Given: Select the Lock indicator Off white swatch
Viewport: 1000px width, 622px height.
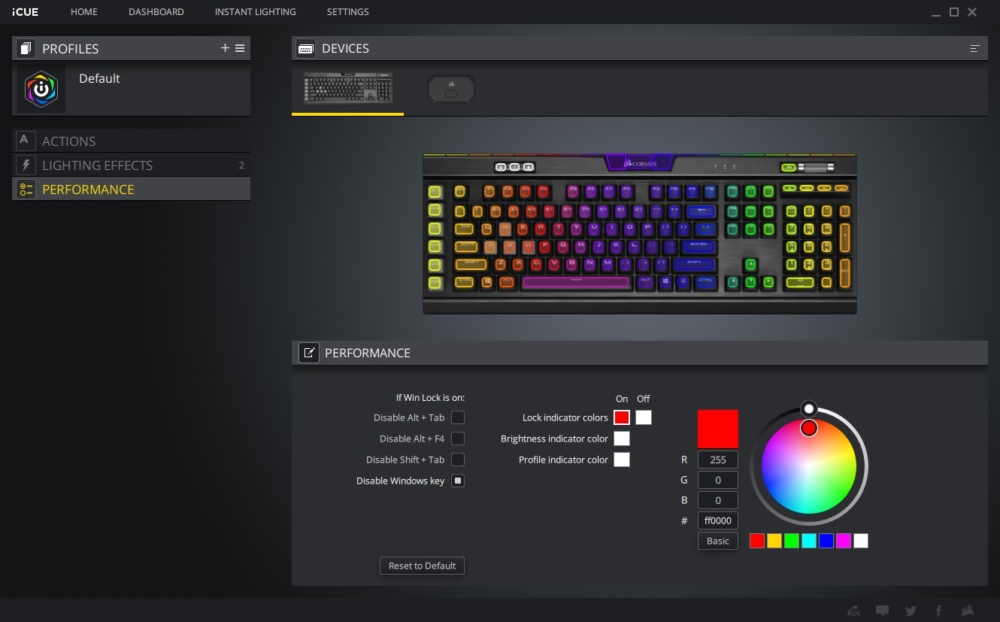Looking at the screenshot, I should pos(643,417).
